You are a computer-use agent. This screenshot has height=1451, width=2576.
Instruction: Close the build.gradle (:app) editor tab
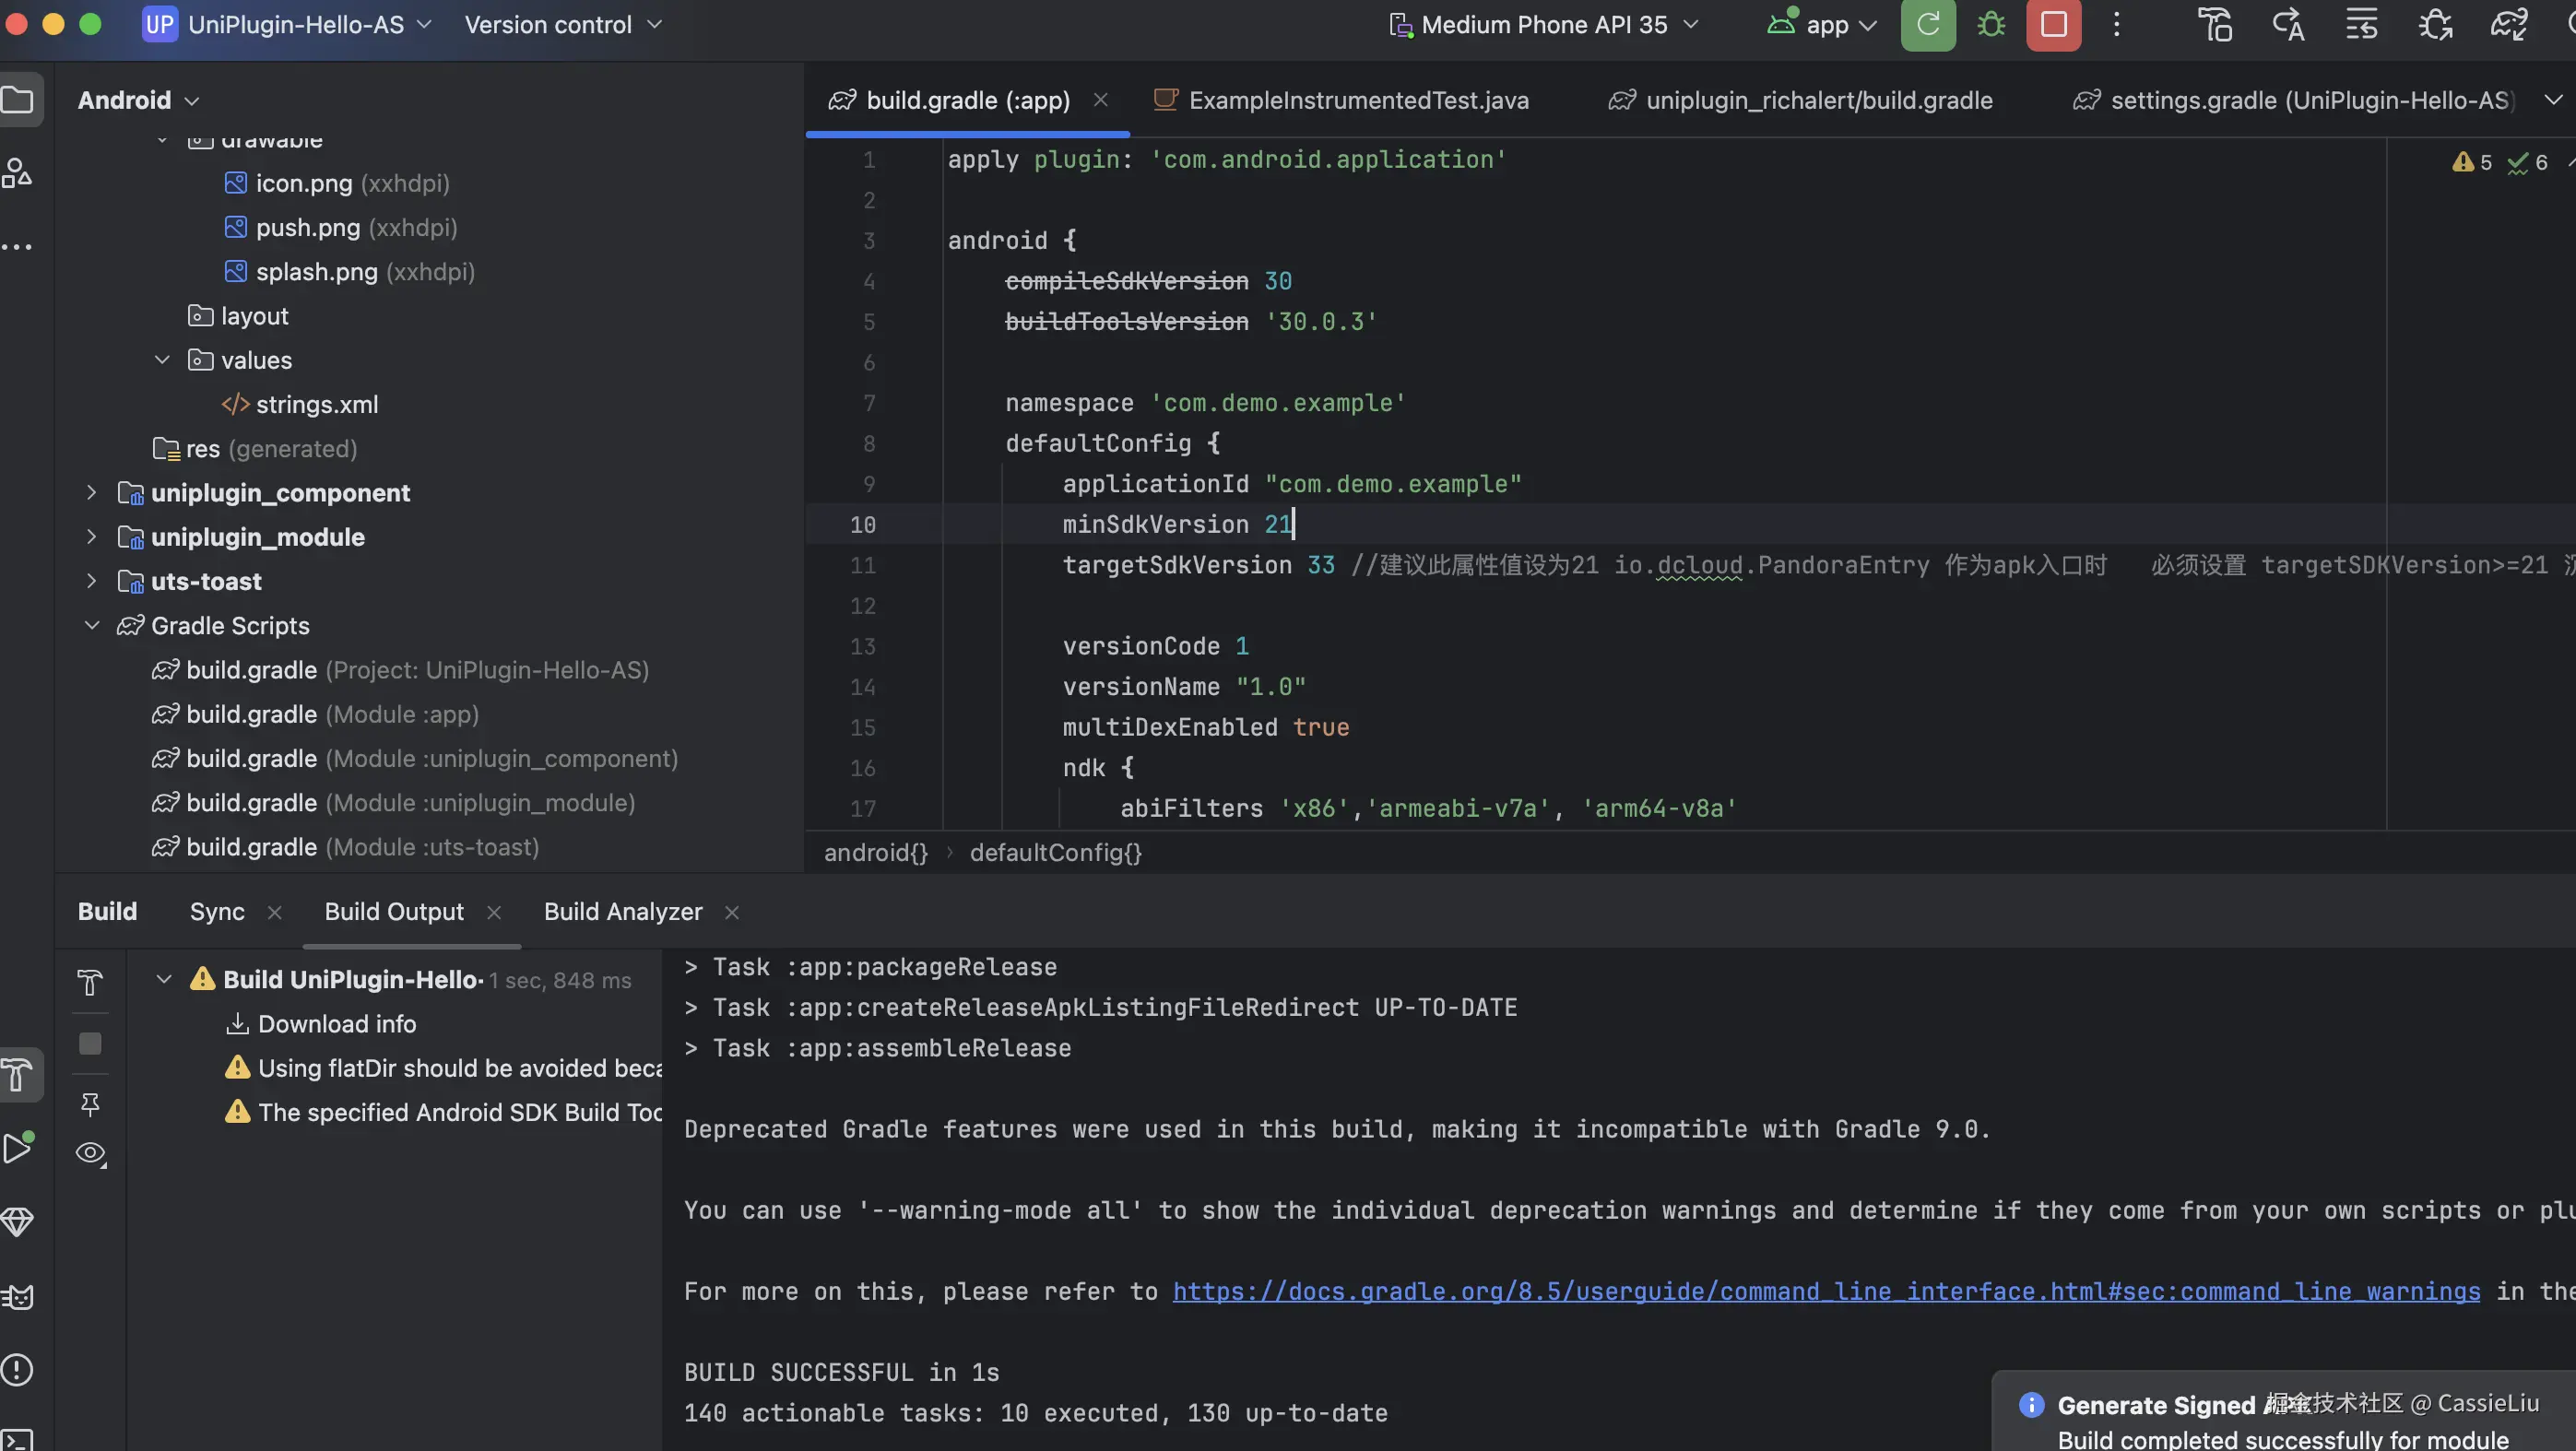tap(1100, 100)
